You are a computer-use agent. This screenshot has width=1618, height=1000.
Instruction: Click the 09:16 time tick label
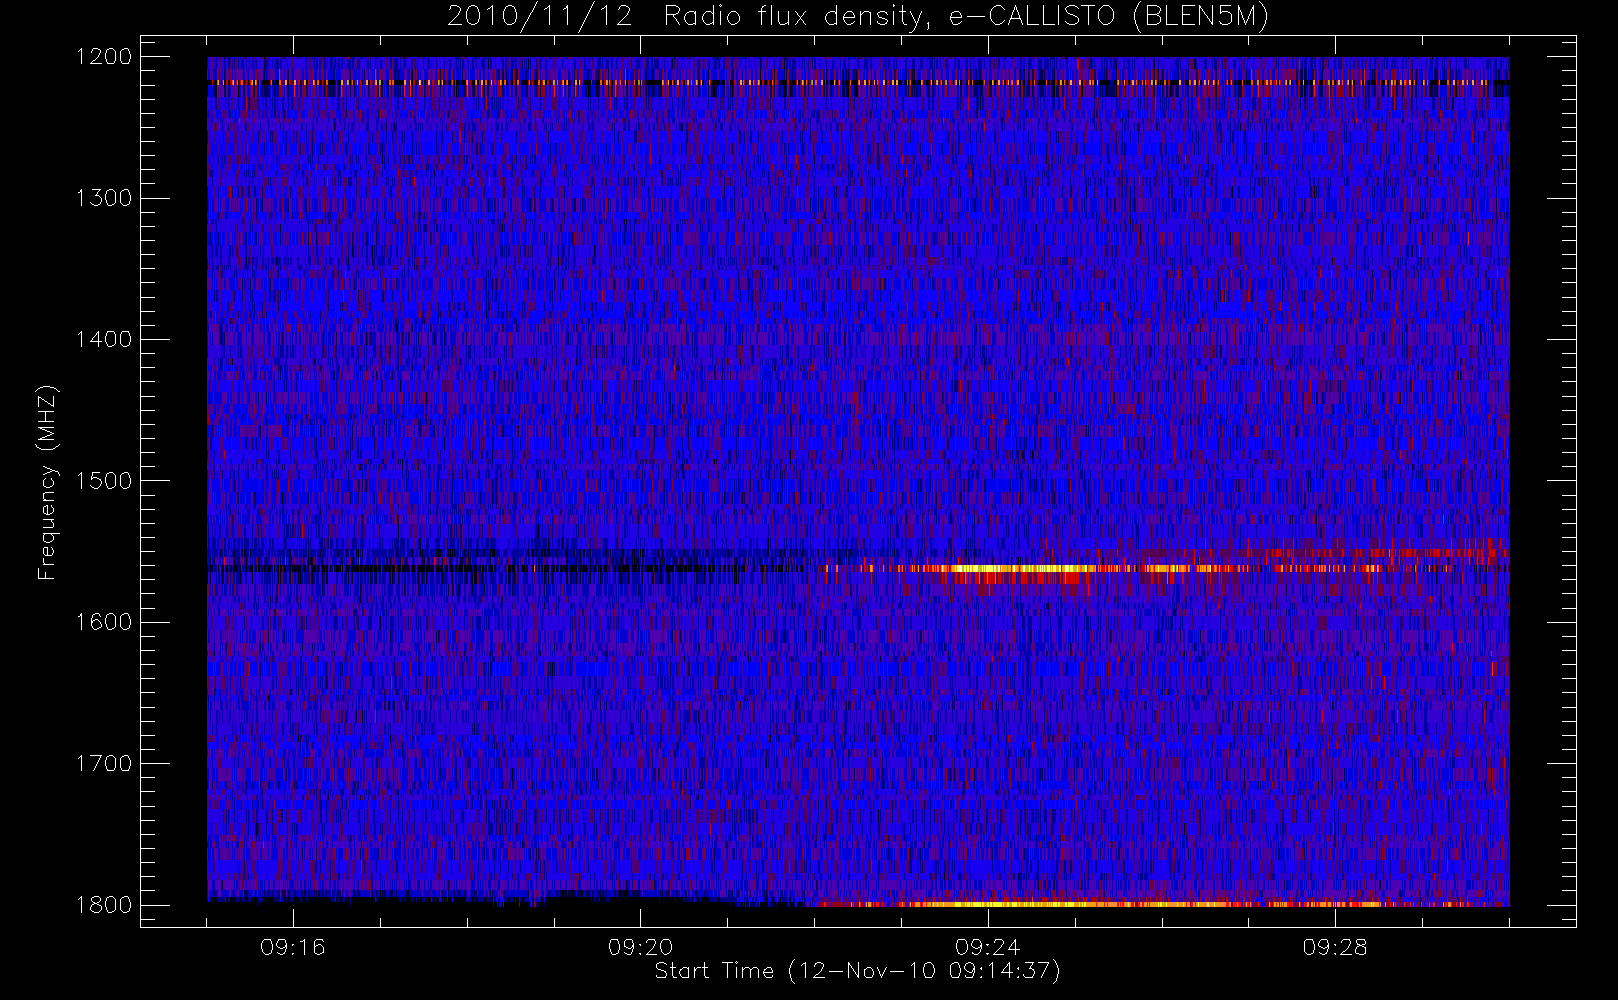click(x=293, y=947)
